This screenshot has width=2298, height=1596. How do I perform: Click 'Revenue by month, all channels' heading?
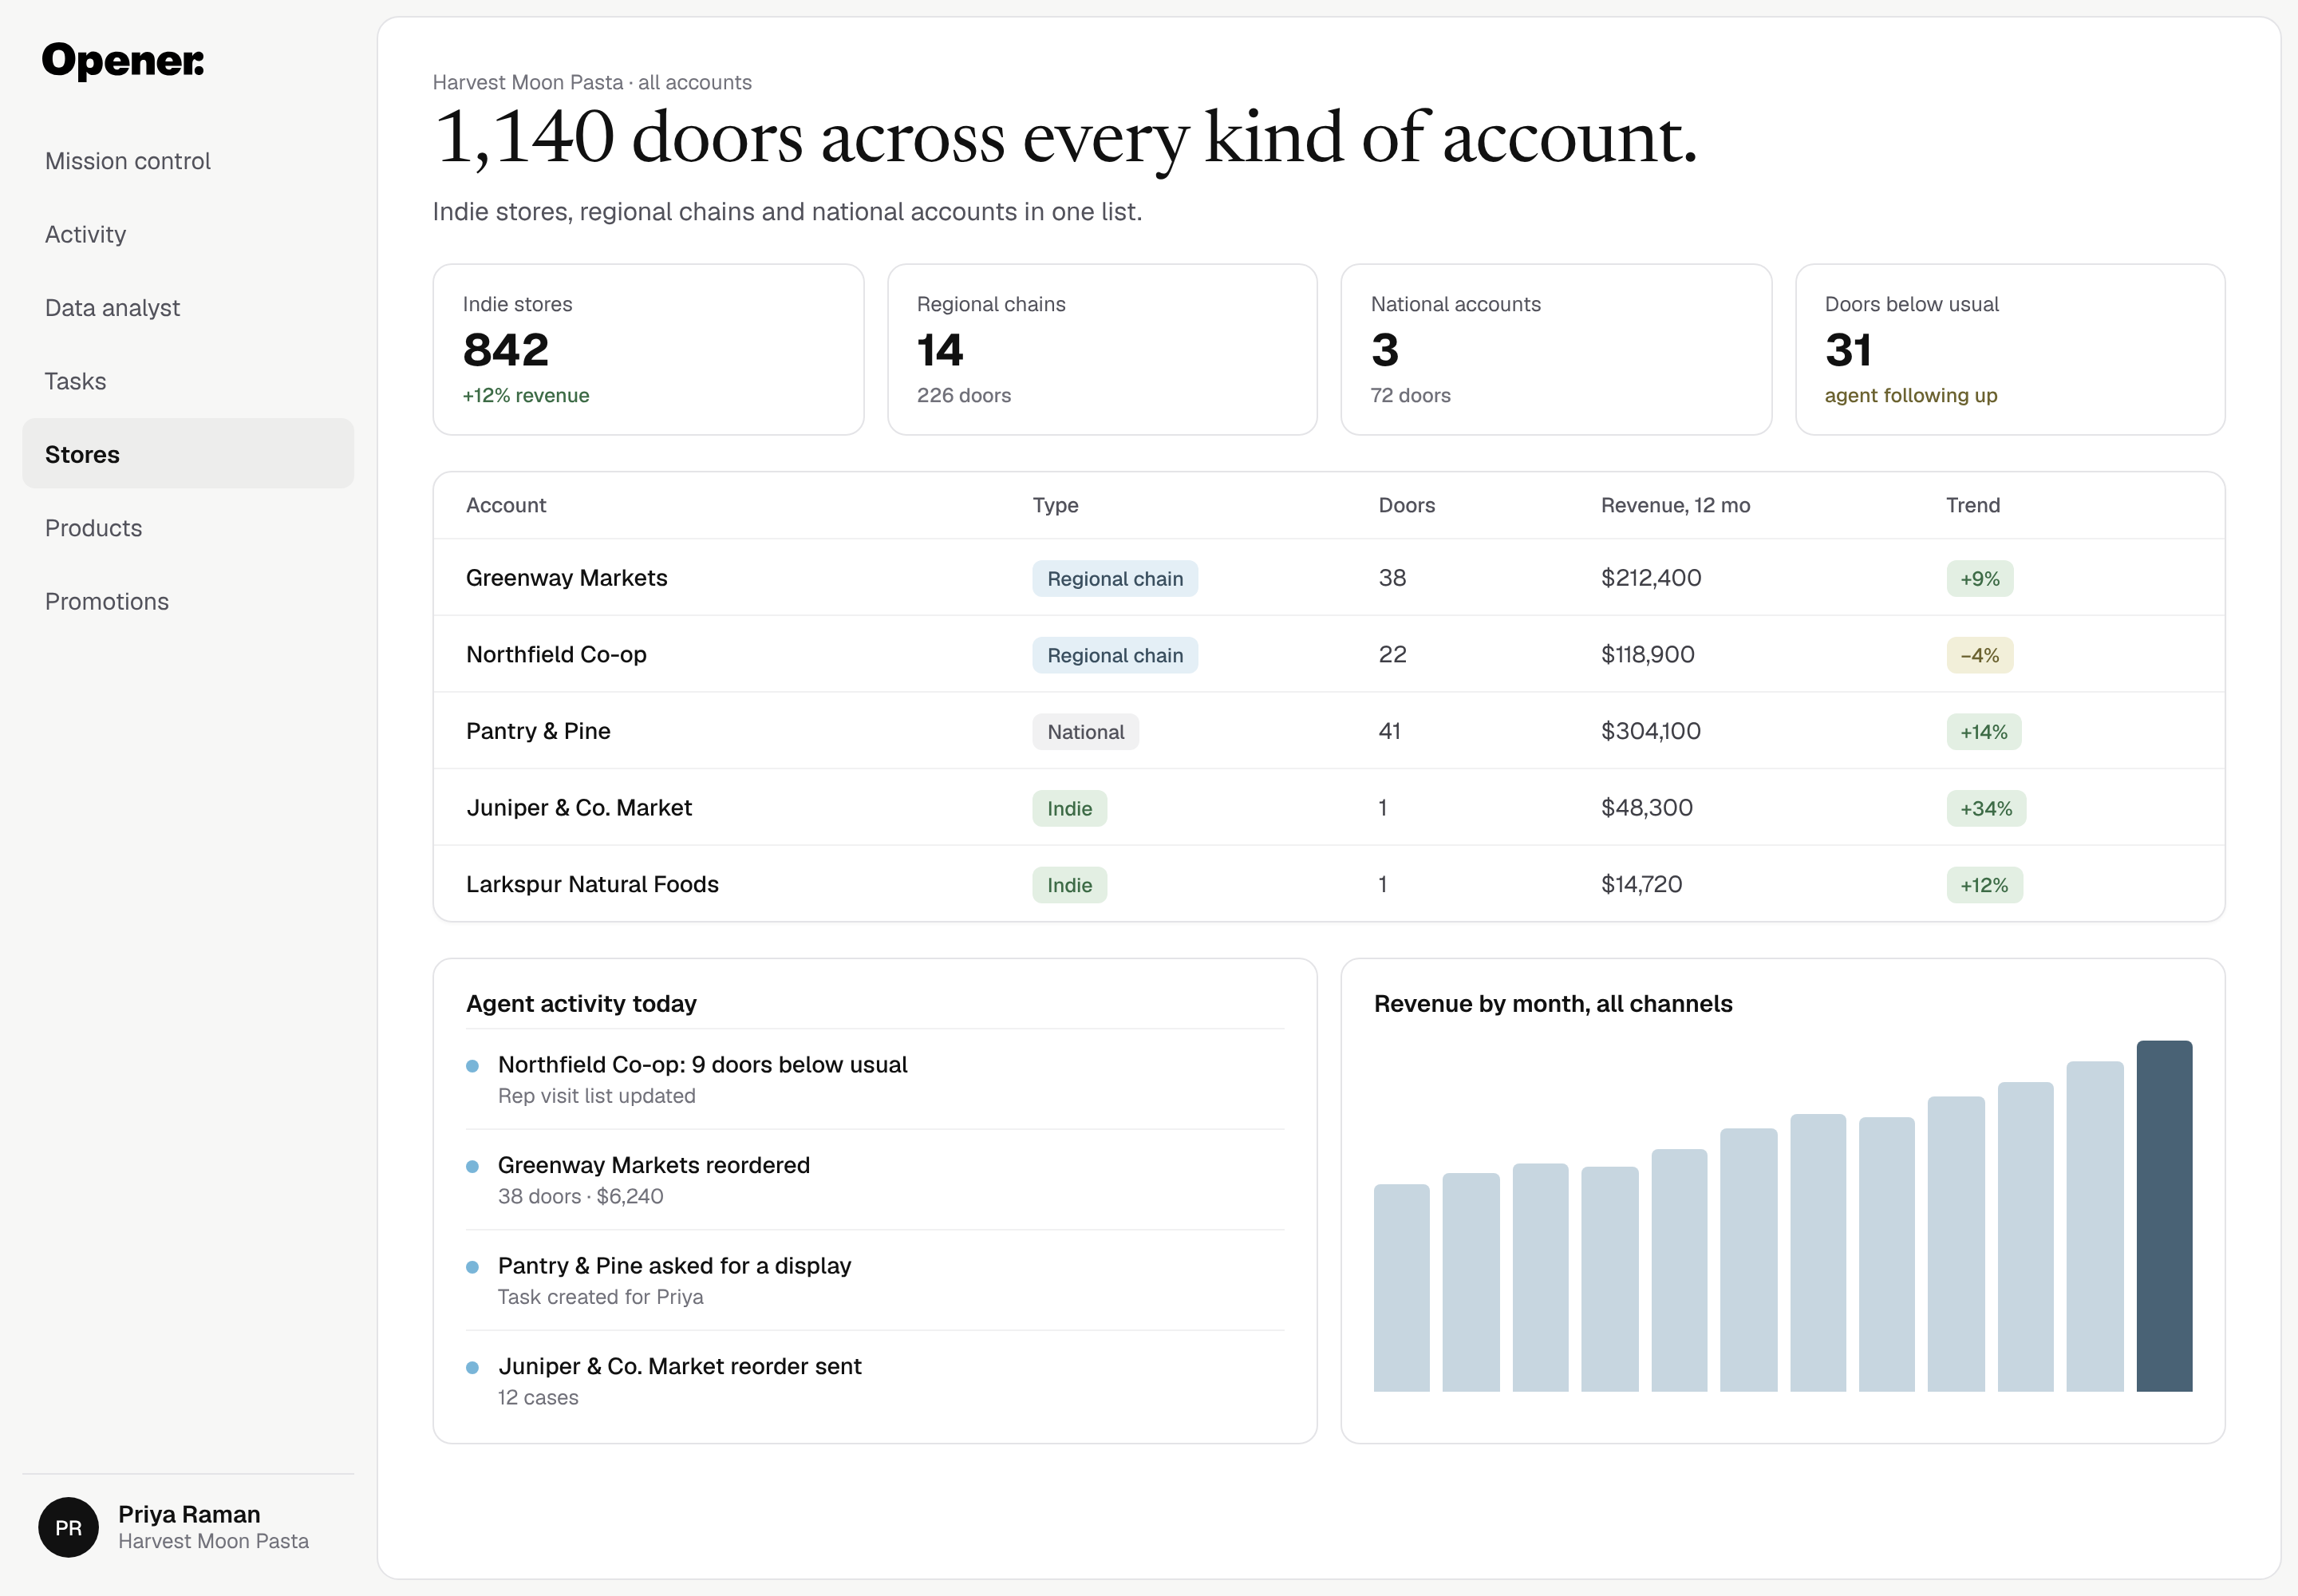[x=1552, y=1003]
